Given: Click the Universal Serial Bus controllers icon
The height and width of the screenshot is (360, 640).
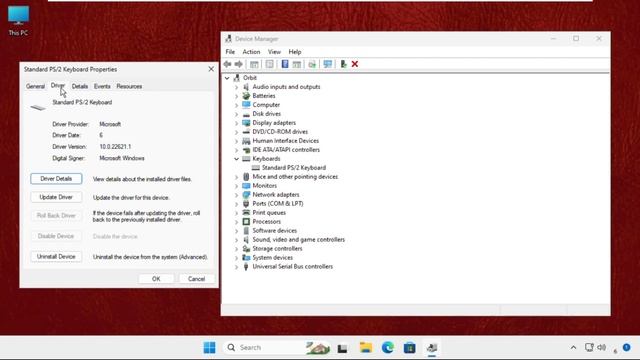Looking at the screenshot, I should coord(246,267).
